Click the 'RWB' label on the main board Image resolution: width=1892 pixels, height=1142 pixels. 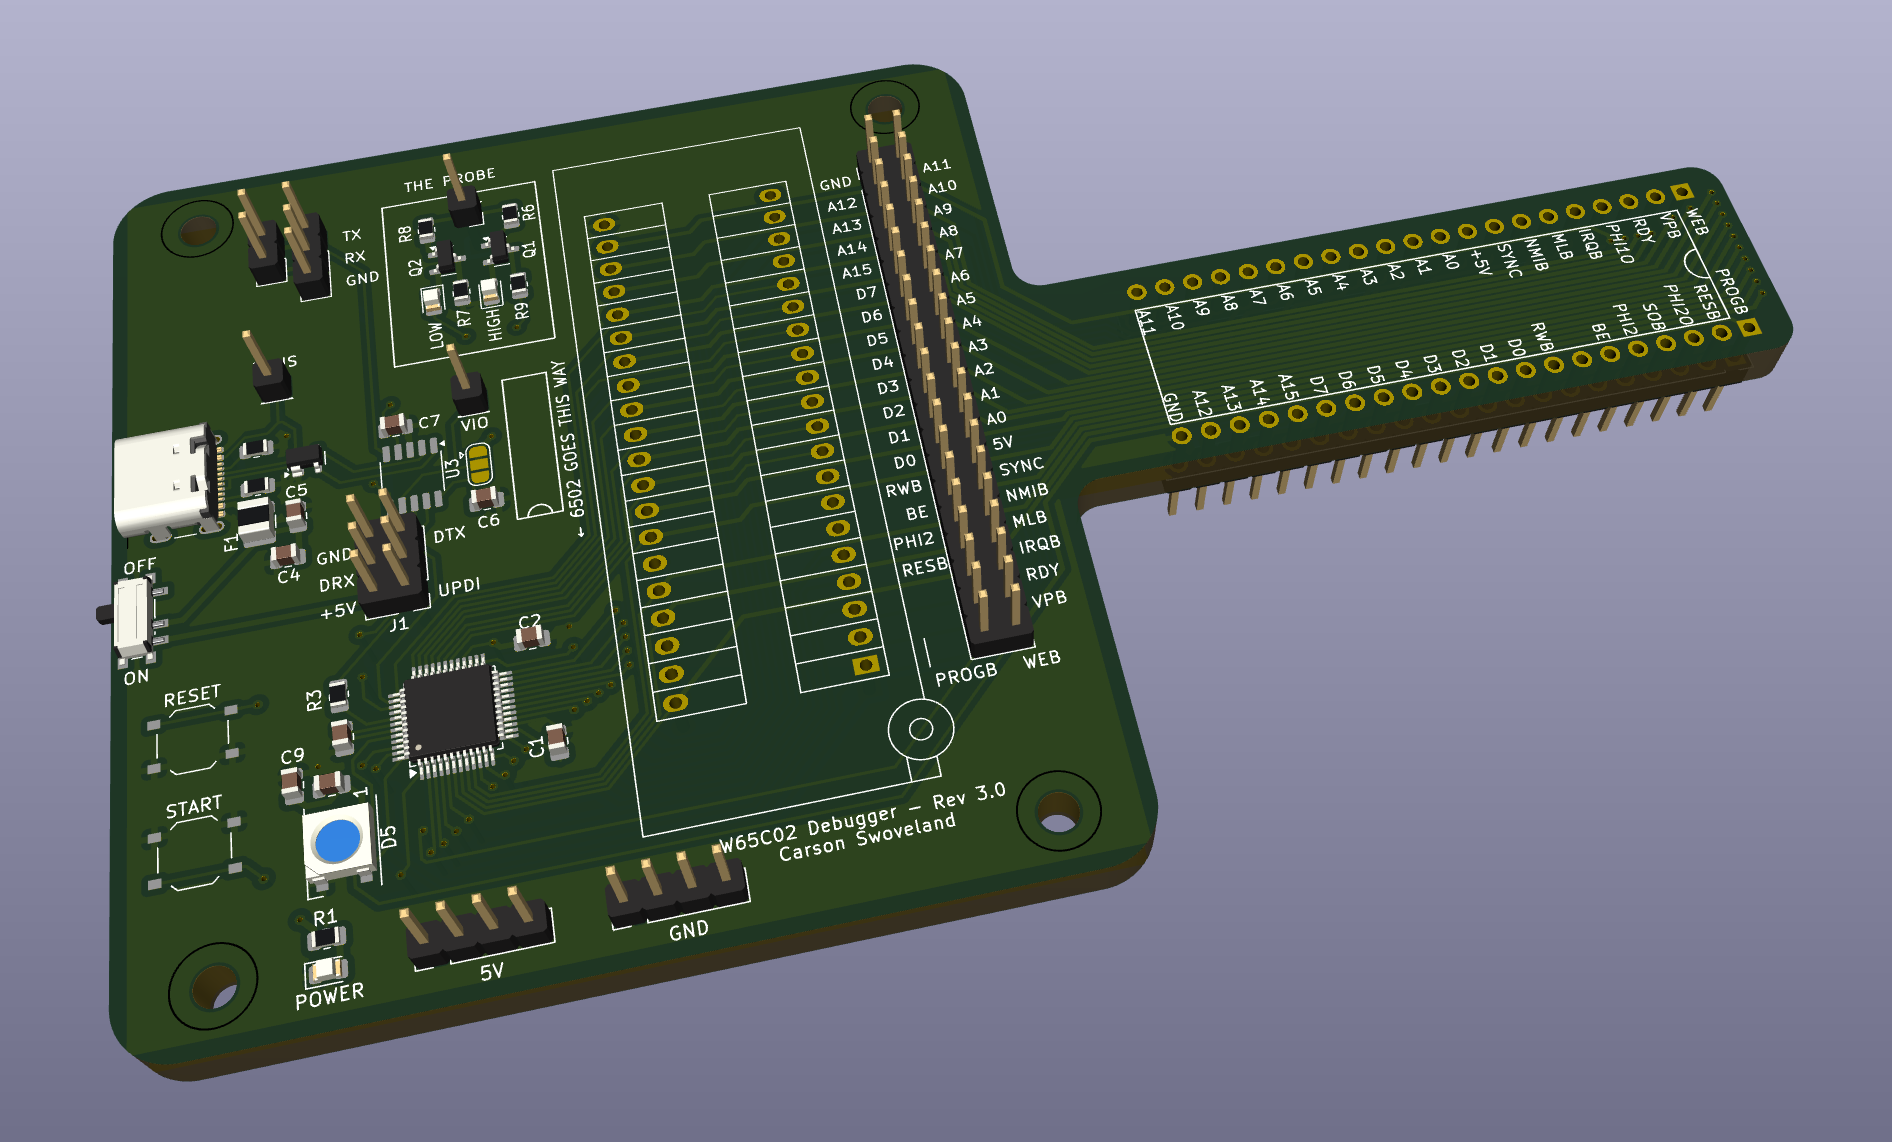click(x=903, y=489)
